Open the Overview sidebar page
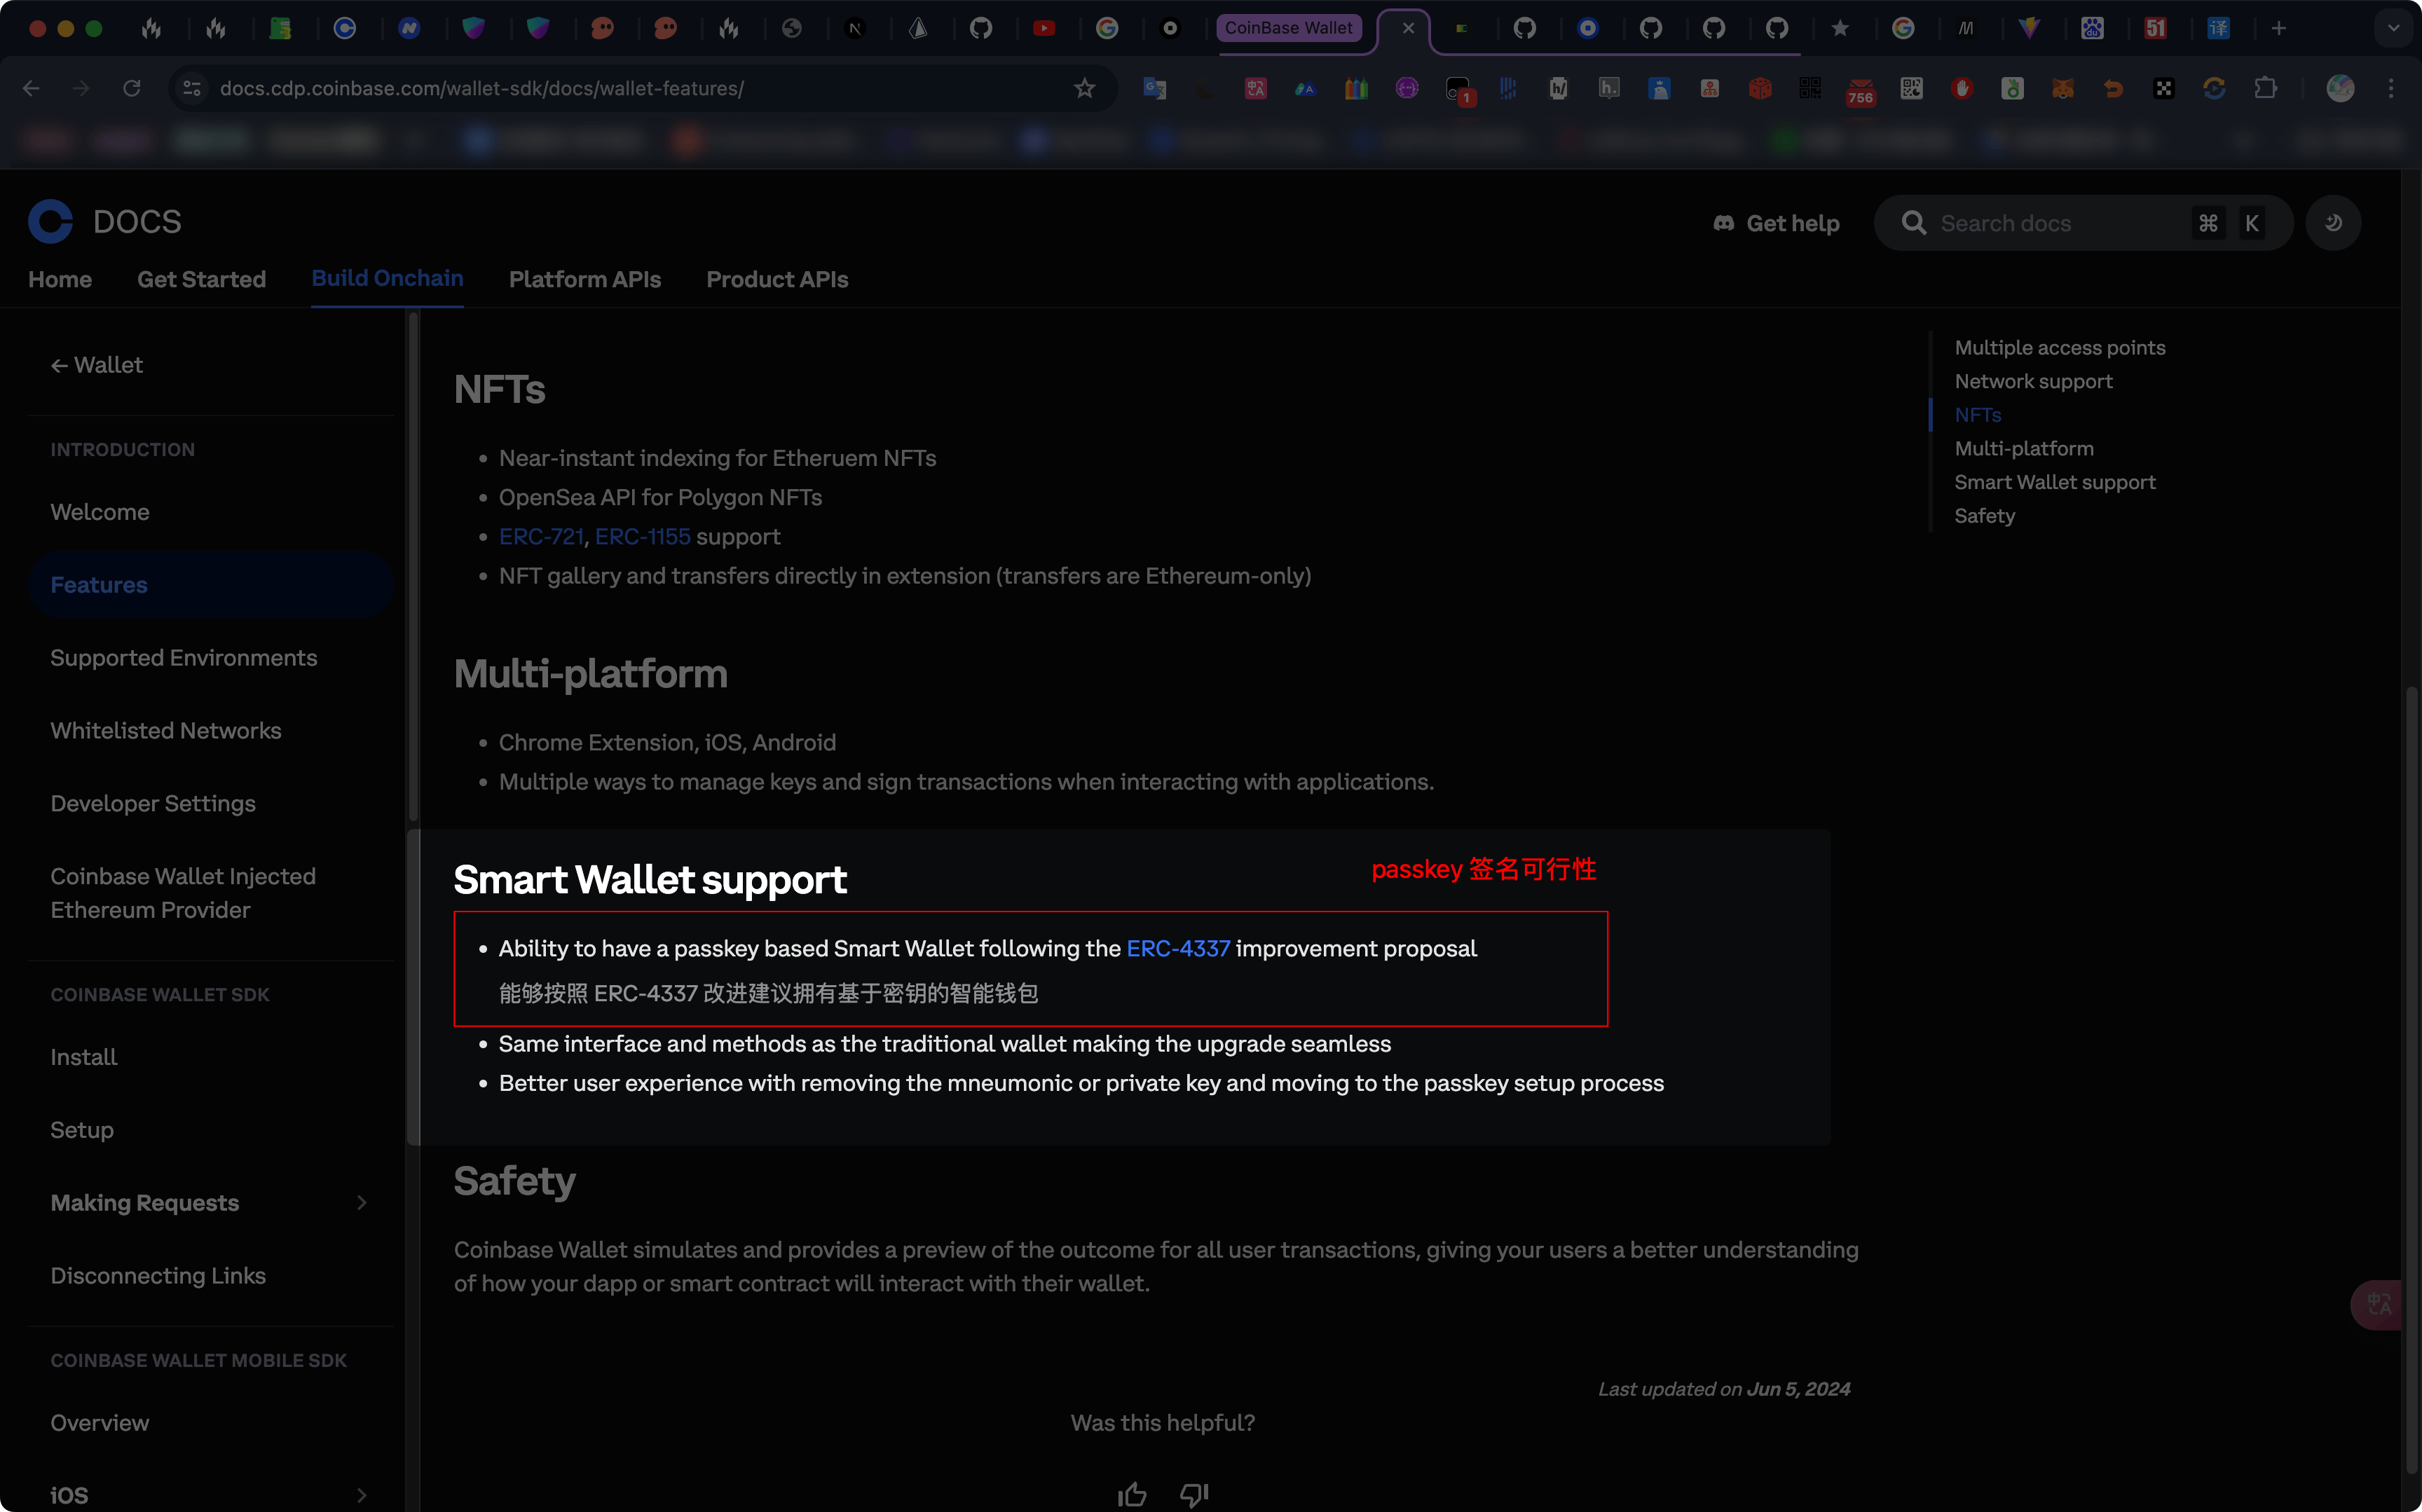This screenshot has width=2422, height=1512. pos(100,1423)
